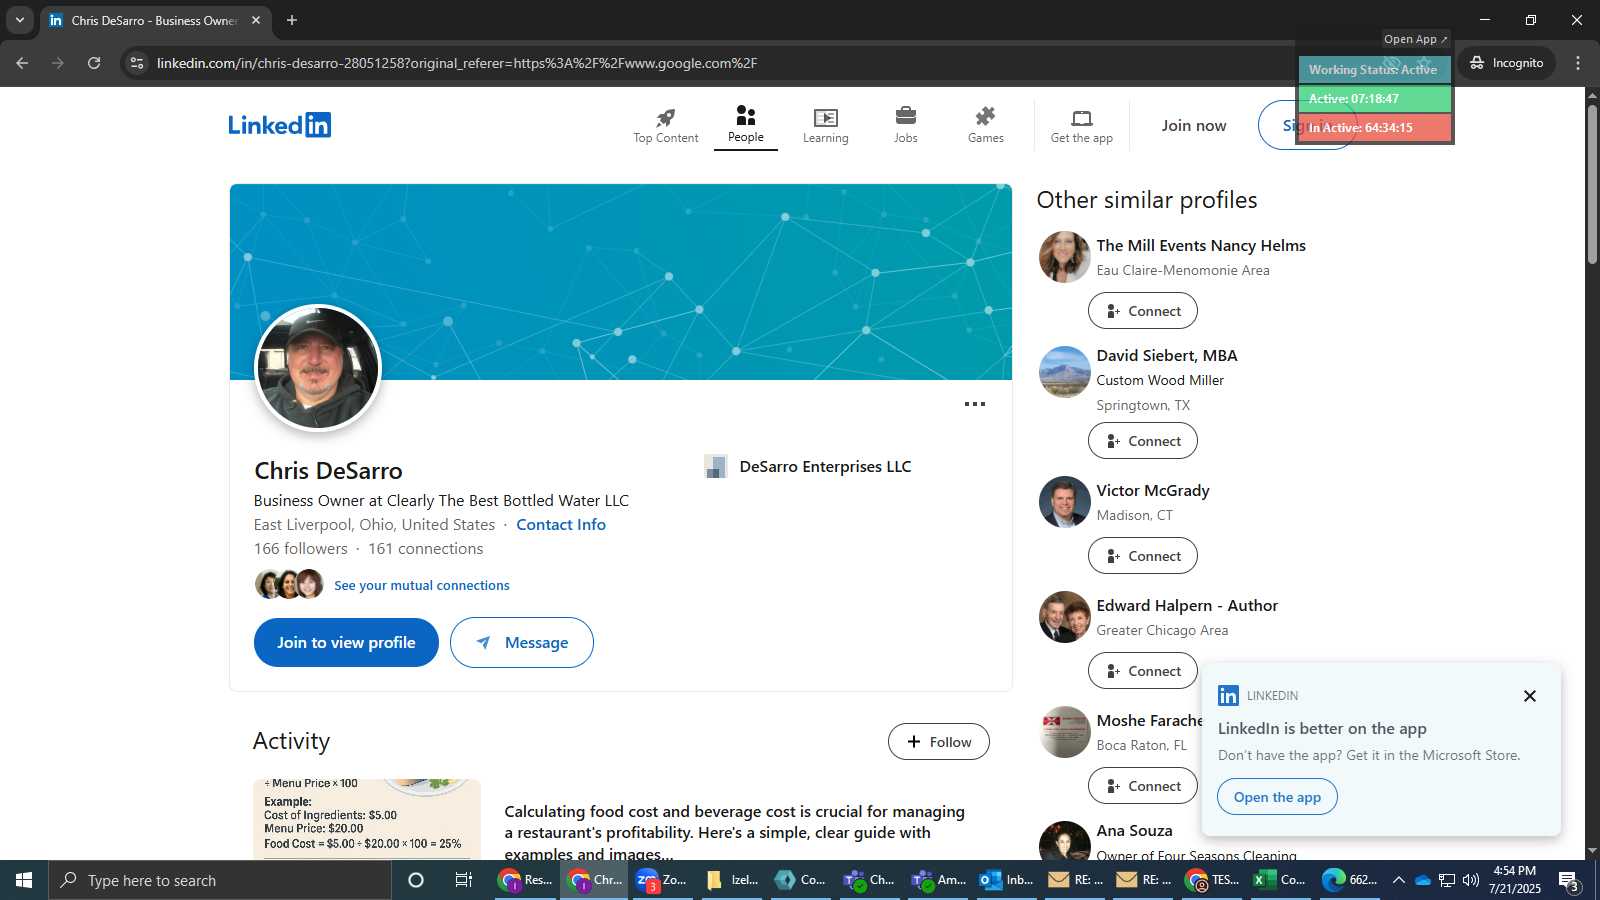This screenshot has width=1600, height=900.
Task: Click Open the app button in popup
Action: coord(1277,797)
